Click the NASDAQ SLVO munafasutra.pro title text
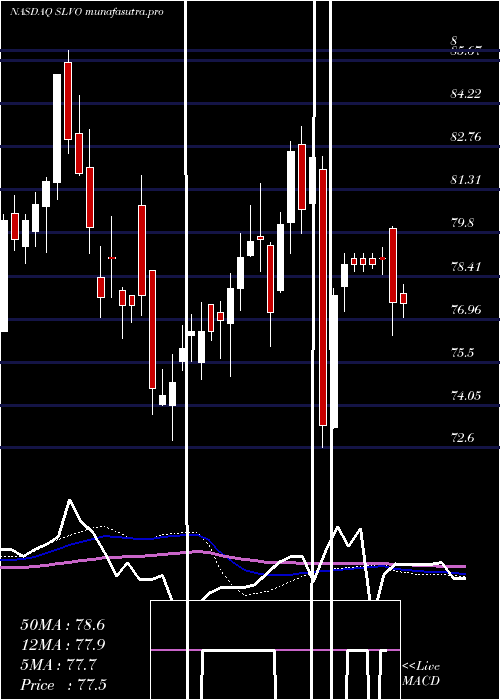Image resolution: width=500 pixels, height=700 pixels. click(87, 12)
